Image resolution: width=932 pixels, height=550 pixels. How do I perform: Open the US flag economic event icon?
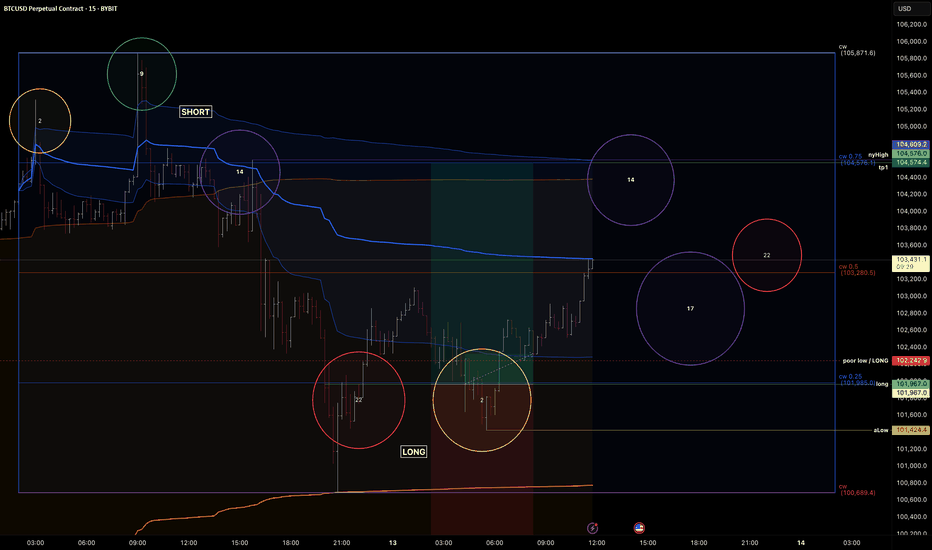(x=639, y=527)
